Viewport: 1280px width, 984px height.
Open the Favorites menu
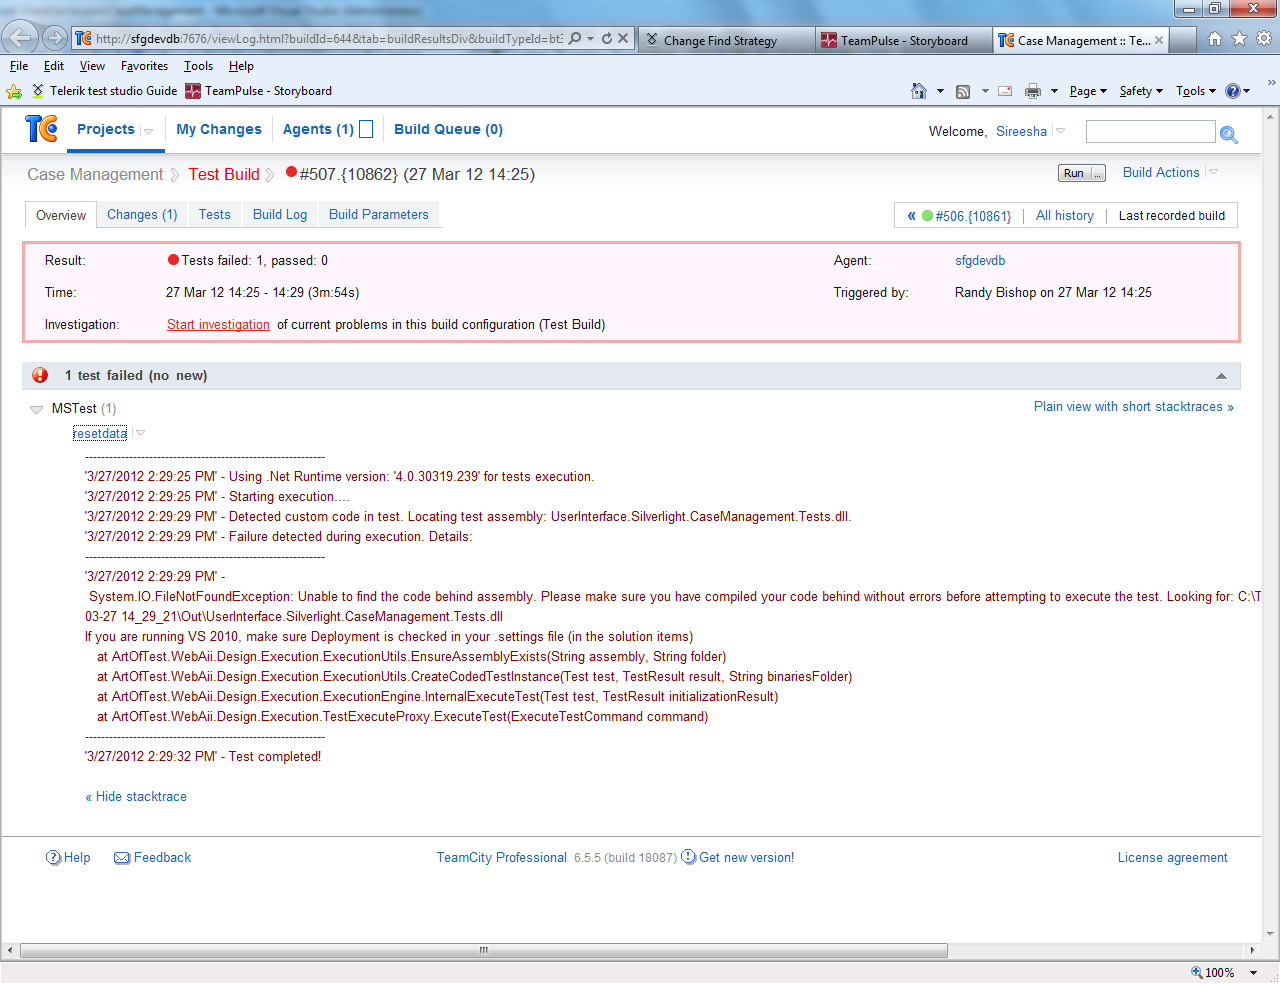(144, 66)
